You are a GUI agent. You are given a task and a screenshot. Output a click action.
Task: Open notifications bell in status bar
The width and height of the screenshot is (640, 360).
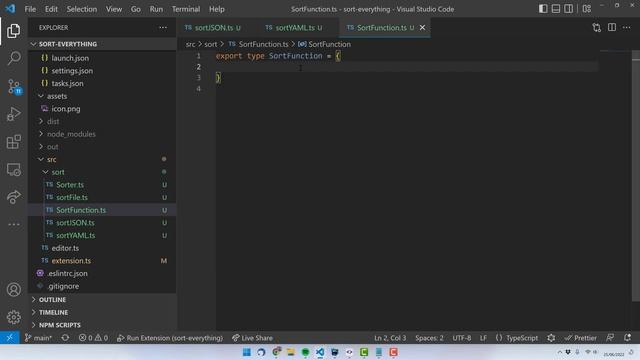pos(627,338)
